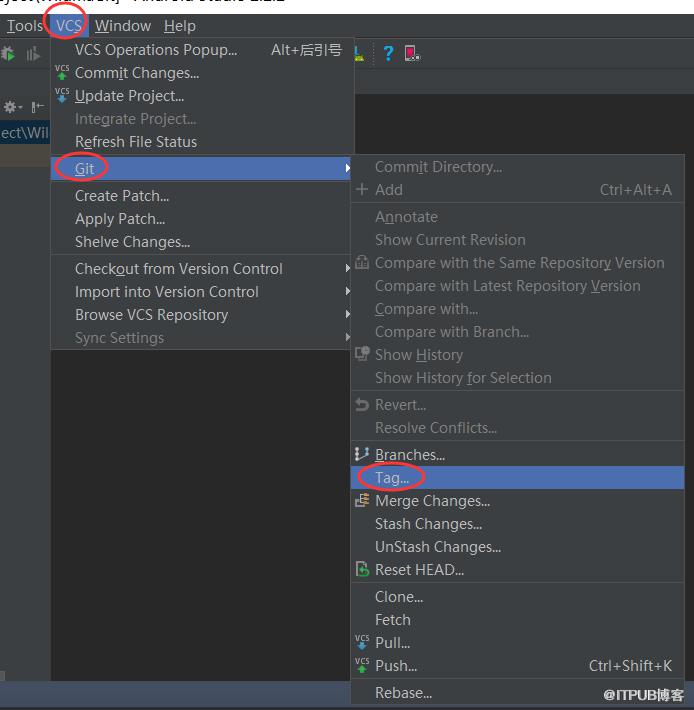Viewport: 694px width, 710px height.
Task: Select Show History entry
Action: pyautogui.click(x=517, y=355)
